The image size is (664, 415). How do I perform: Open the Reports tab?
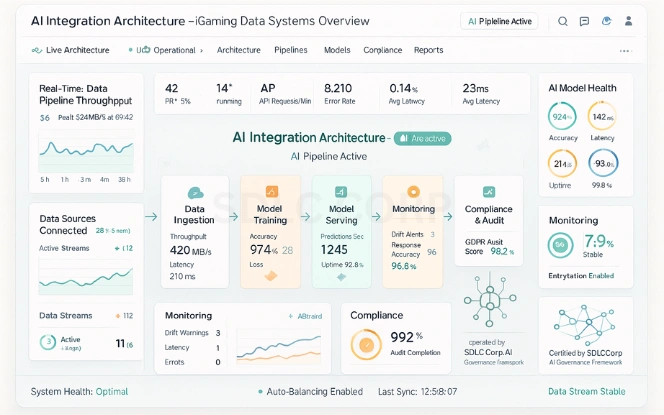coord(428,50)
